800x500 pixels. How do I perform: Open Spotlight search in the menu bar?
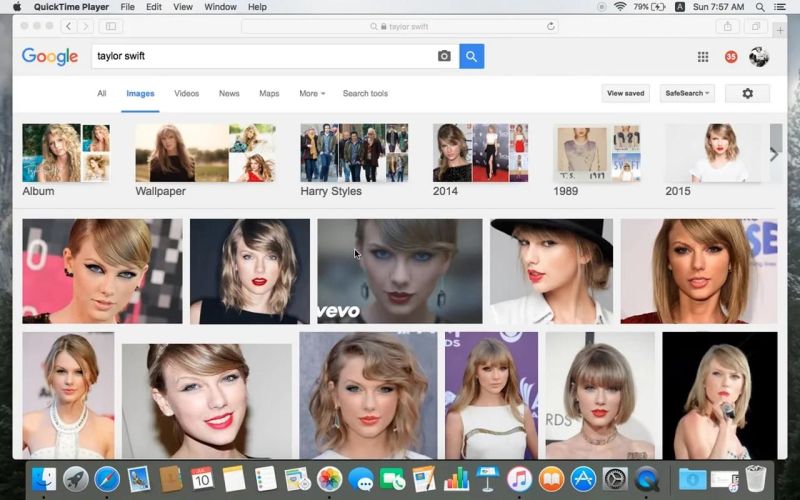[x=760, y=7]
